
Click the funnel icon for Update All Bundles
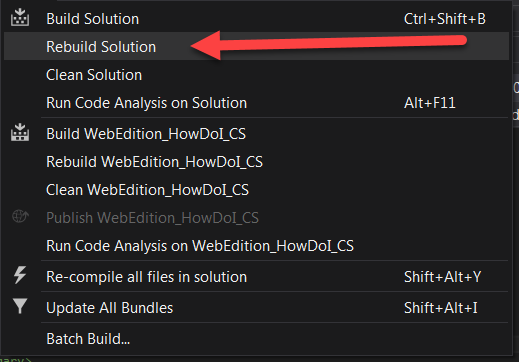click(x=20, y=306)
